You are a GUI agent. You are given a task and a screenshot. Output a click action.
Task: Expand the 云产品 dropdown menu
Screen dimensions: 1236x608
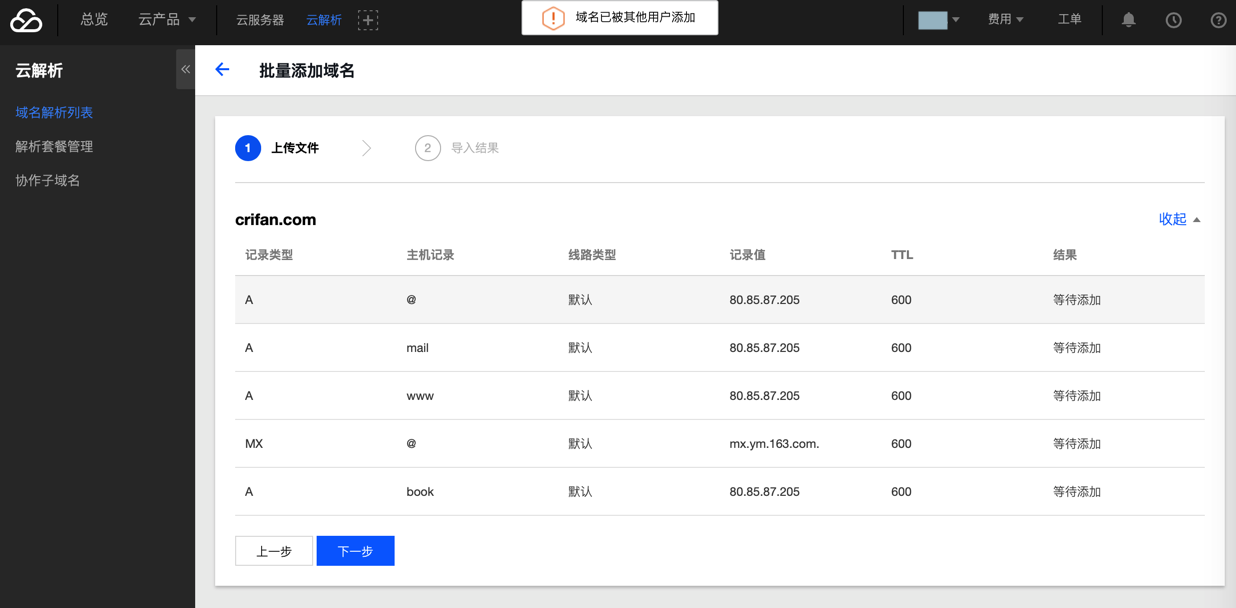[x=167, y=20]
